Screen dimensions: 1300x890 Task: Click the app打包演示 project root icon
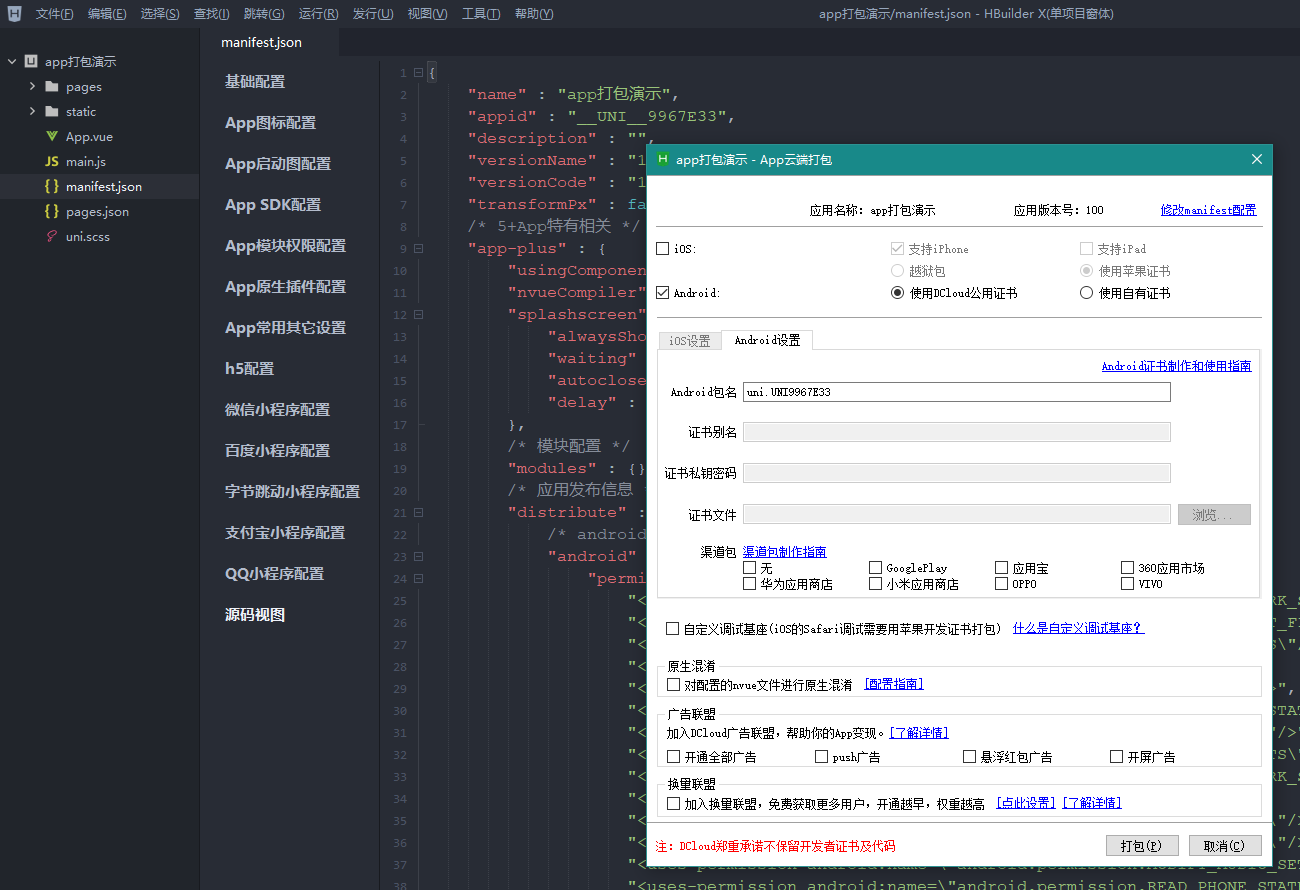[31, 62]
